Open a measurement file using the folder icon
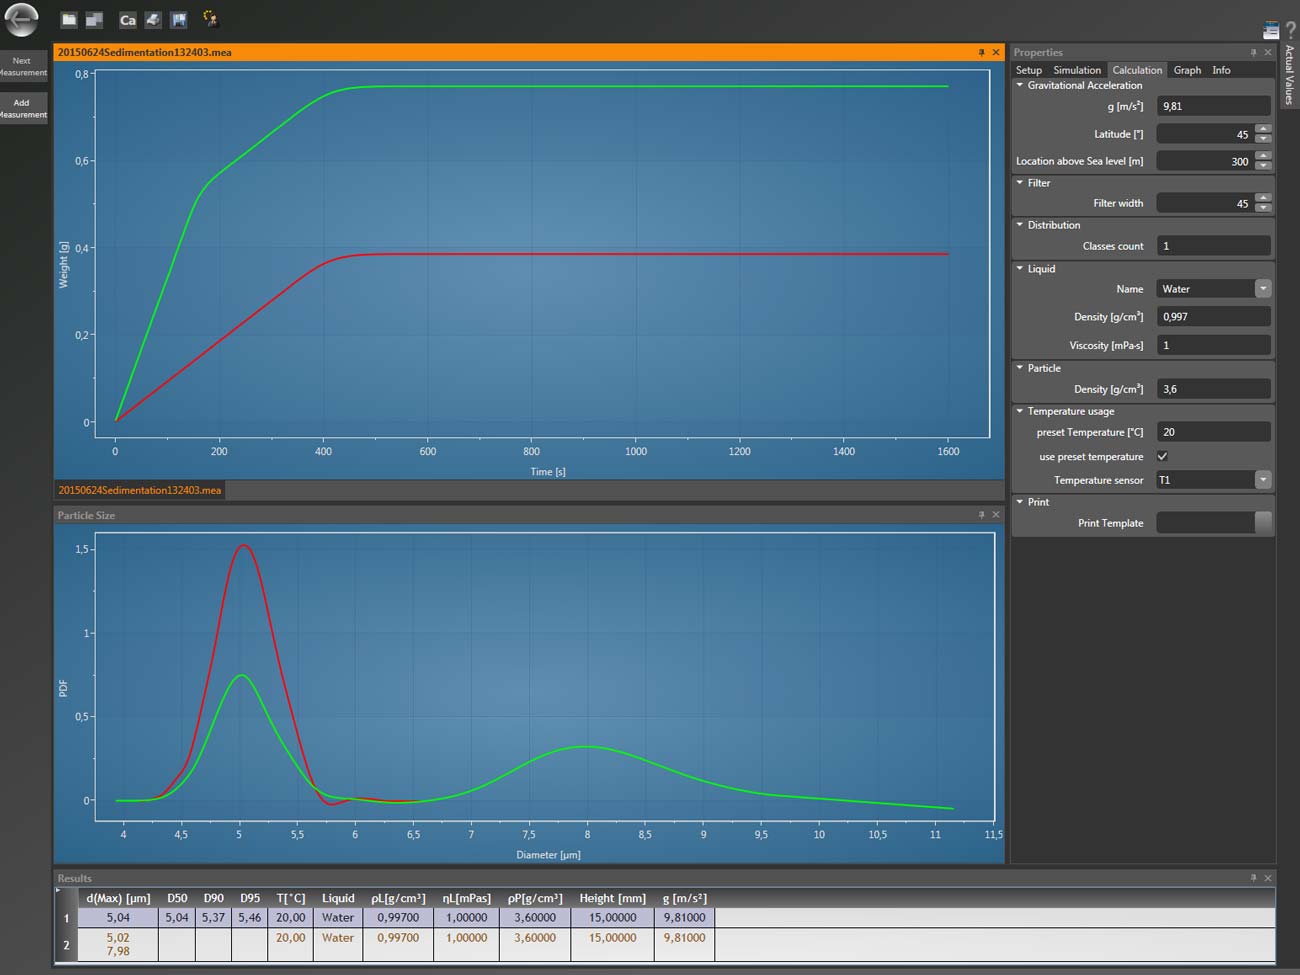This screenshot has width=1300, height=975. point(68,19)
